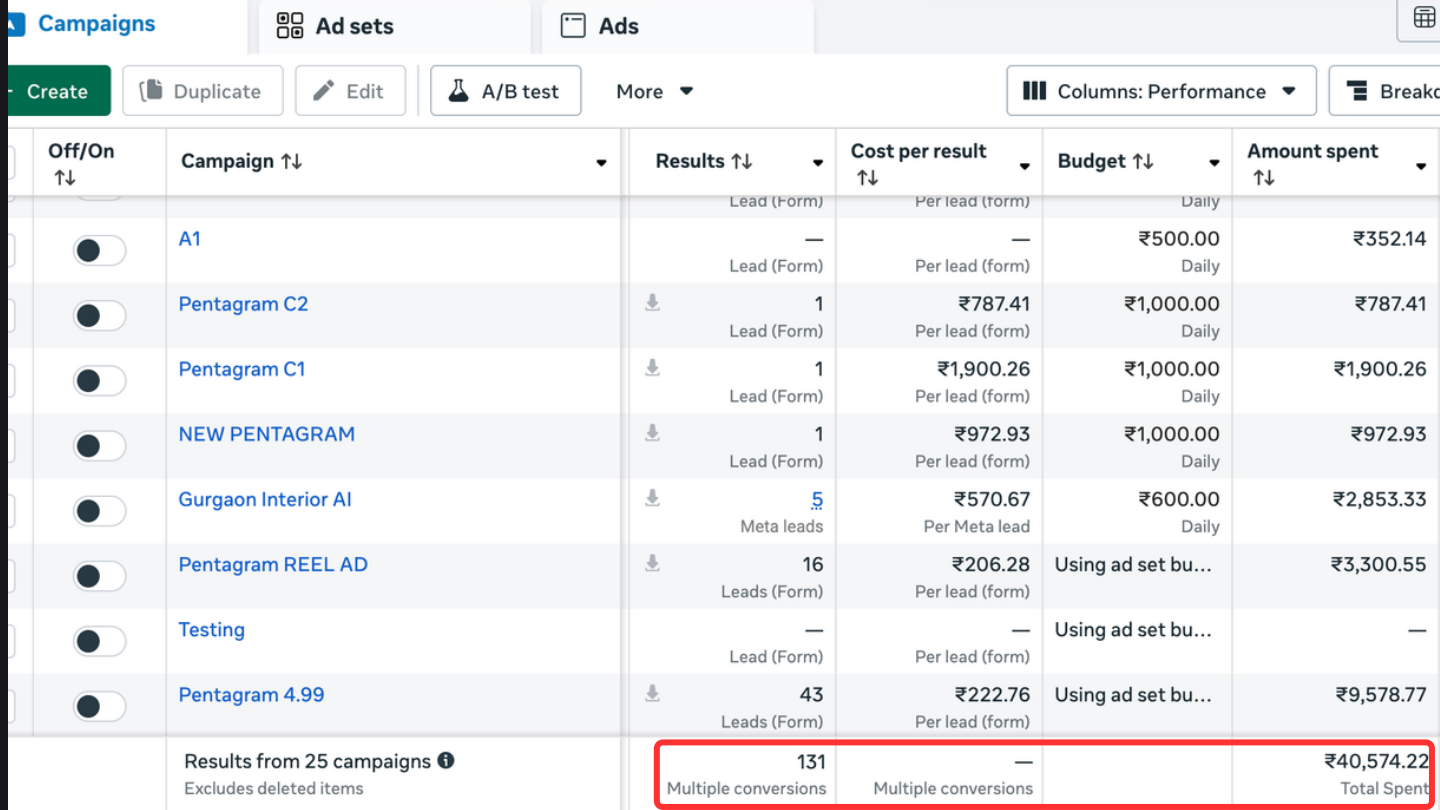Download leads icon for NEW PENTAGRAM
The width and height of the screenshot is (1440, 810).
pyautogui.click(x=652, y=432)
